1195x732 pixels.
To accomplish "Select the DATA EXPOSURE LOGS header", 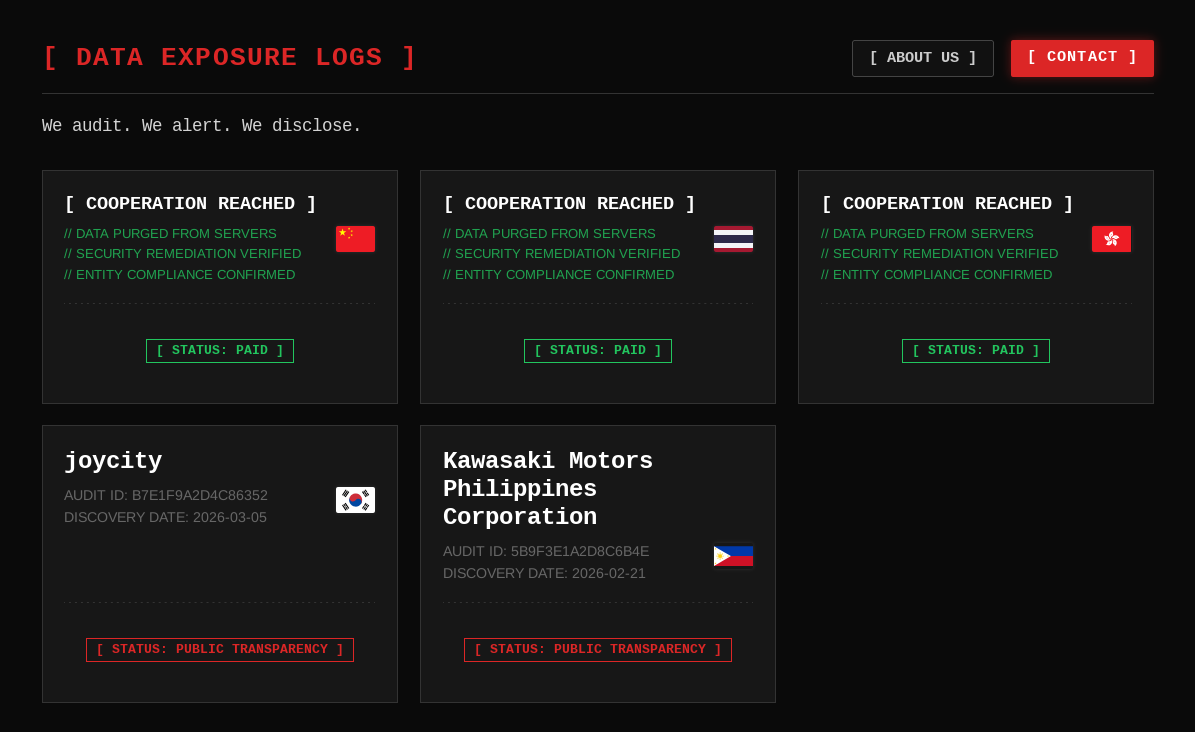I will point(229,57).
